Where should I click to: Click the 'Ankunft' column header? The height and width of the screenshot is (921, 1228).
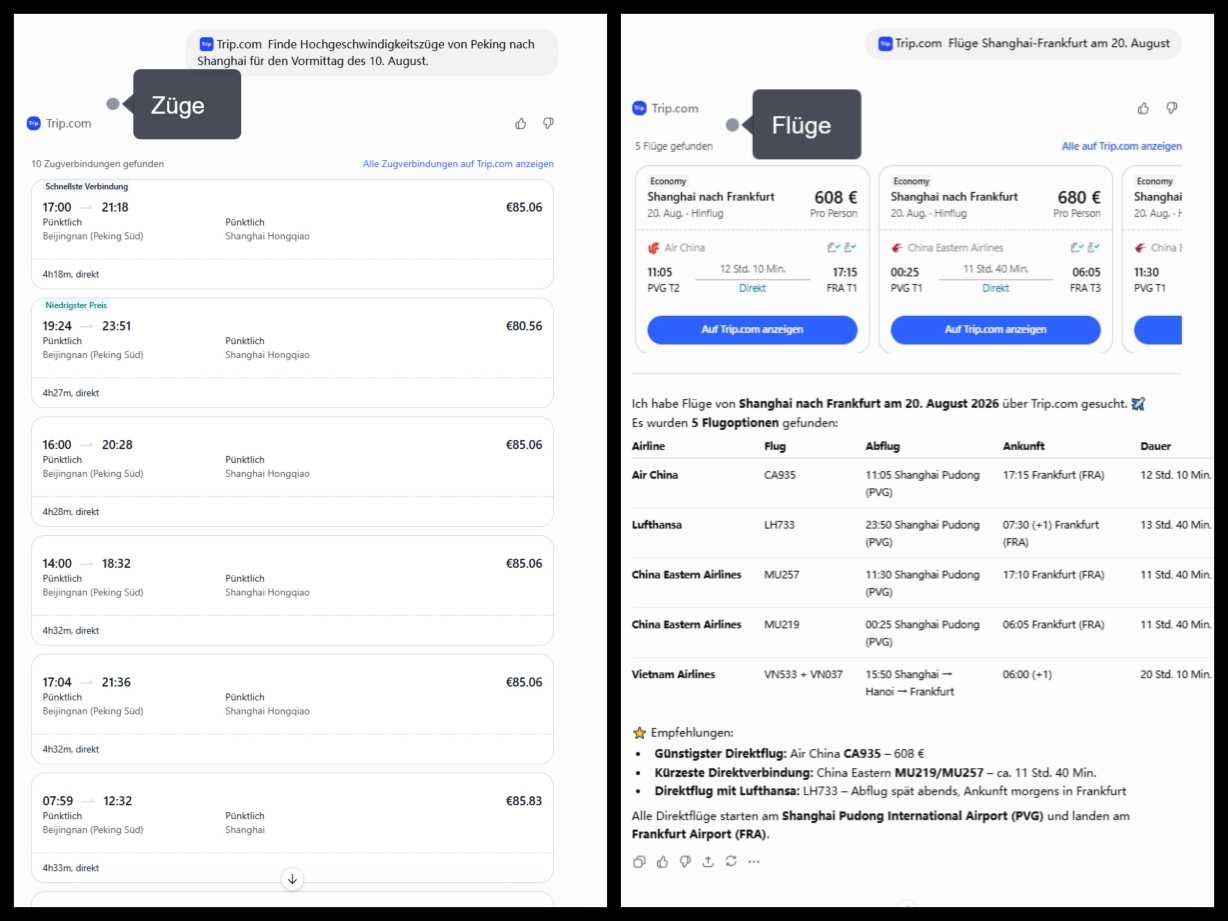(1024, 446)
